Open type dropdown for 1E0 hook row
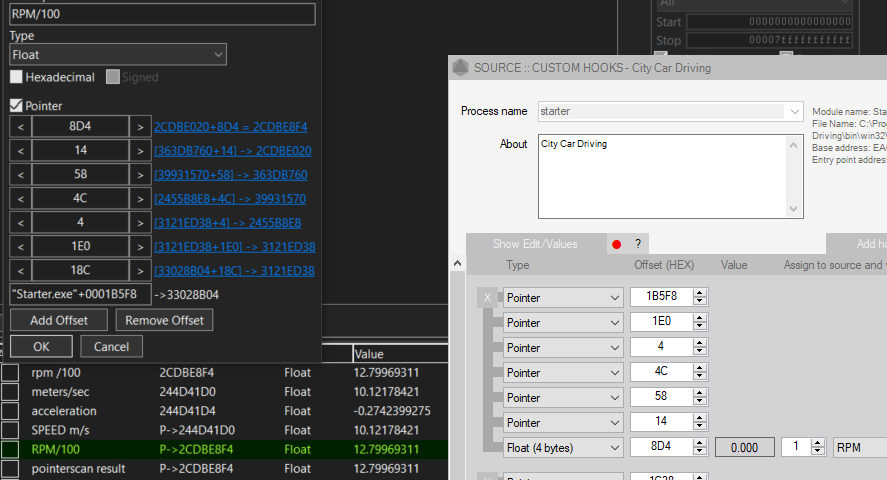Image resolution: width=887 pixels, height=480 pixels. 563,323
